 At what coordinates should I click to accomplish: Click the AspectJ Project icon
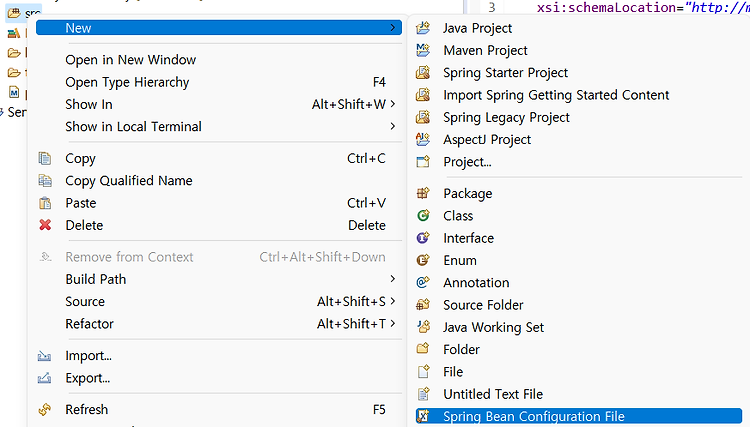tap(423, 139)
